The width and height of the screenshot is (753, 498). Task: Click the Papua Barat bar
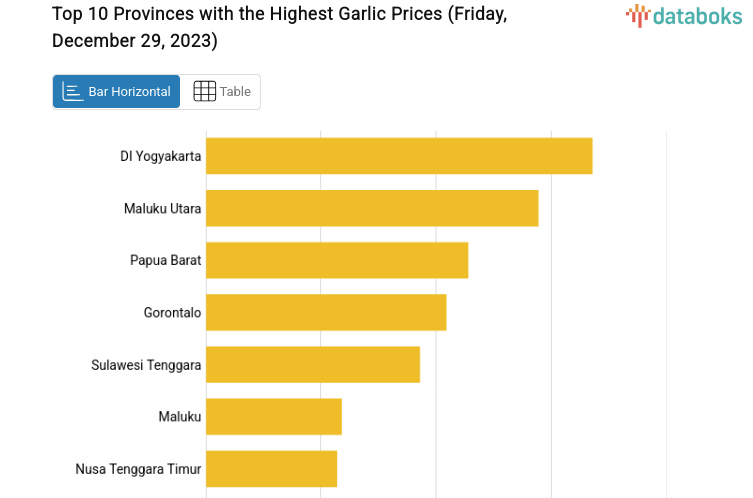pos(337,260)
